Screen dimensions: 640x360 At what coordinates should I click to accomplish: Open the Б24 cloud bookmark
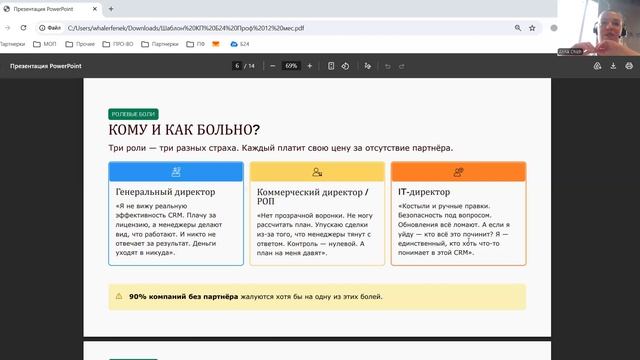pyautogui.click(x=240, y=44)
